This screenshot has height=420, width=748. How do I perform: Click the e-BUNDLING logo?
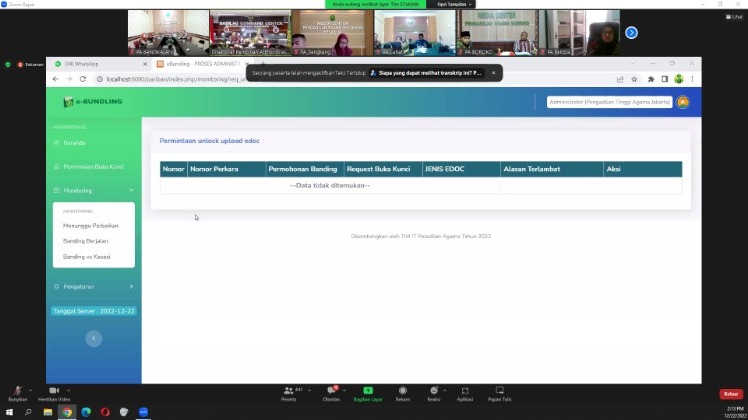(93, 102)
